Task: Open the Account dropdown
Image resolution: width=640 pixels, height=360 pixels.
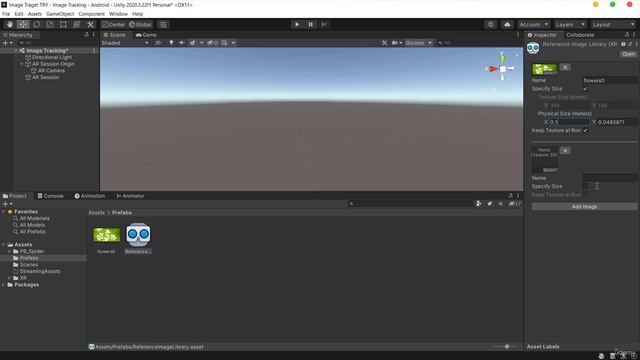Action: click(534, 24)
